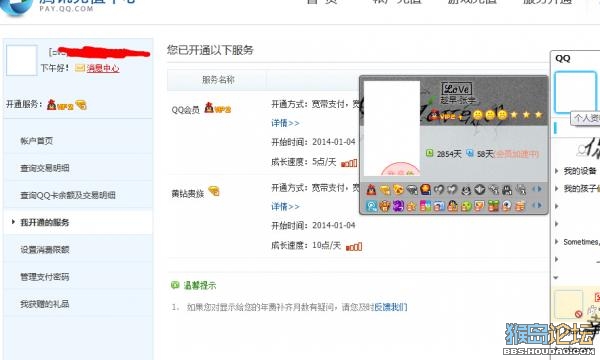The width and height of the screenshot is (600, 360).
Task: Click the 黄钻贵族 service name
Action: point(188,194)
